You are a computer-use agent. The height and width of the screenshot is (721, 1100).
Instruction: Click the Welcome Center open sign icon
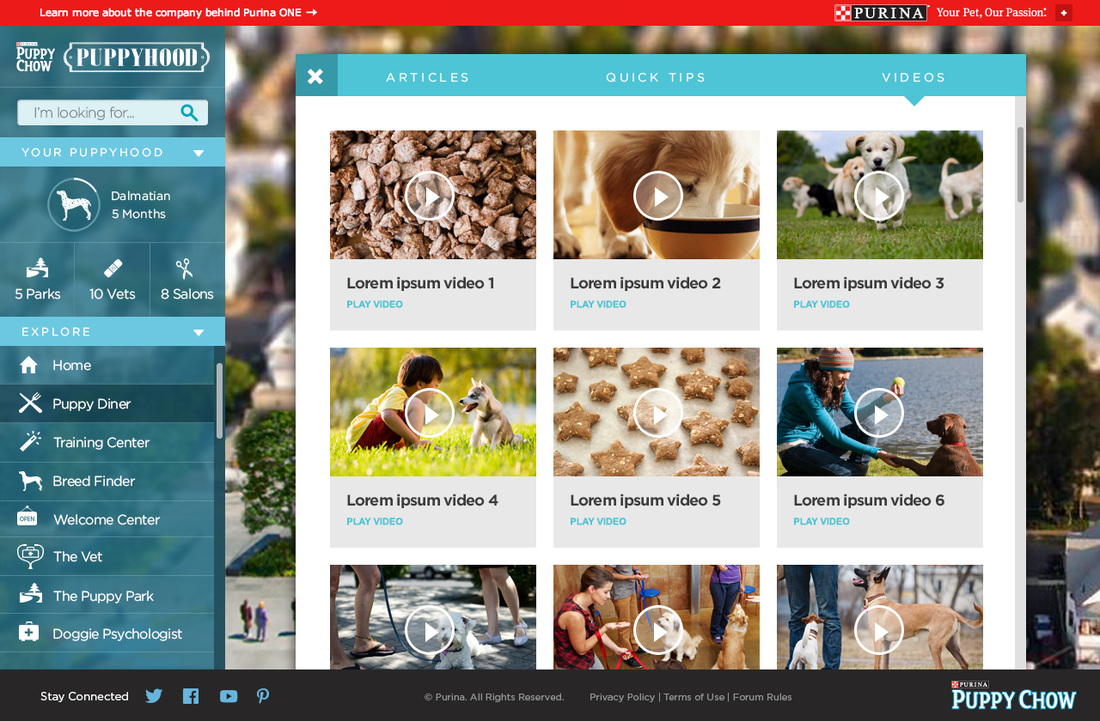[x=27, y=517]
